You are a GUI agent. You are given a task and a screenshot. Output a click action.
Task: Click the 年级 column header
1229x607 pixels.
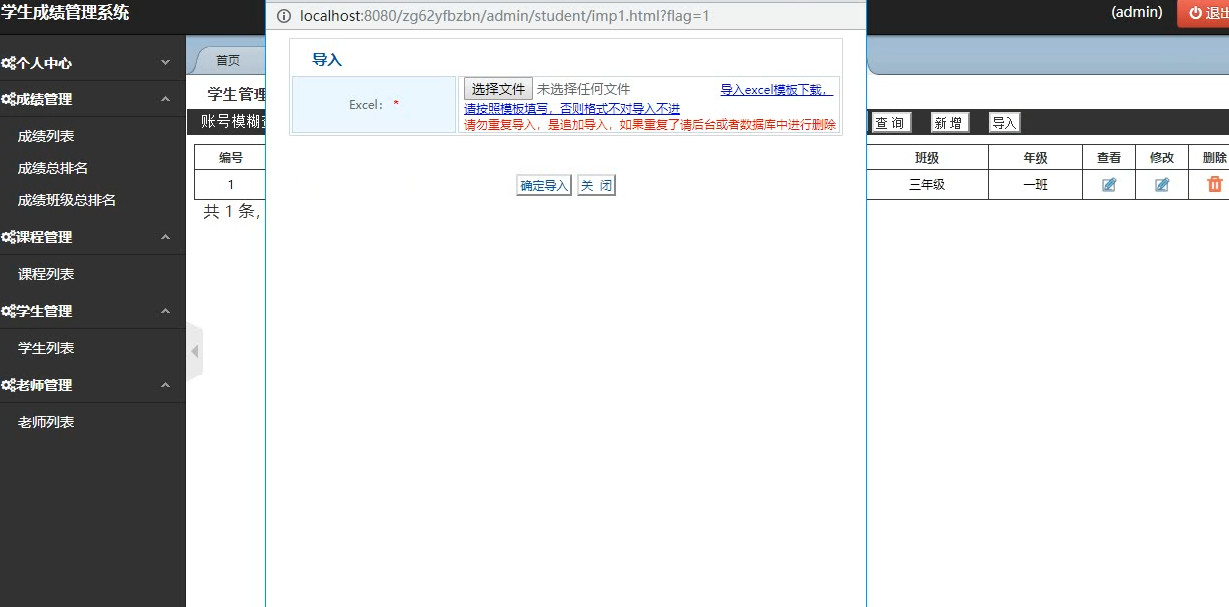coord(1035,158)
